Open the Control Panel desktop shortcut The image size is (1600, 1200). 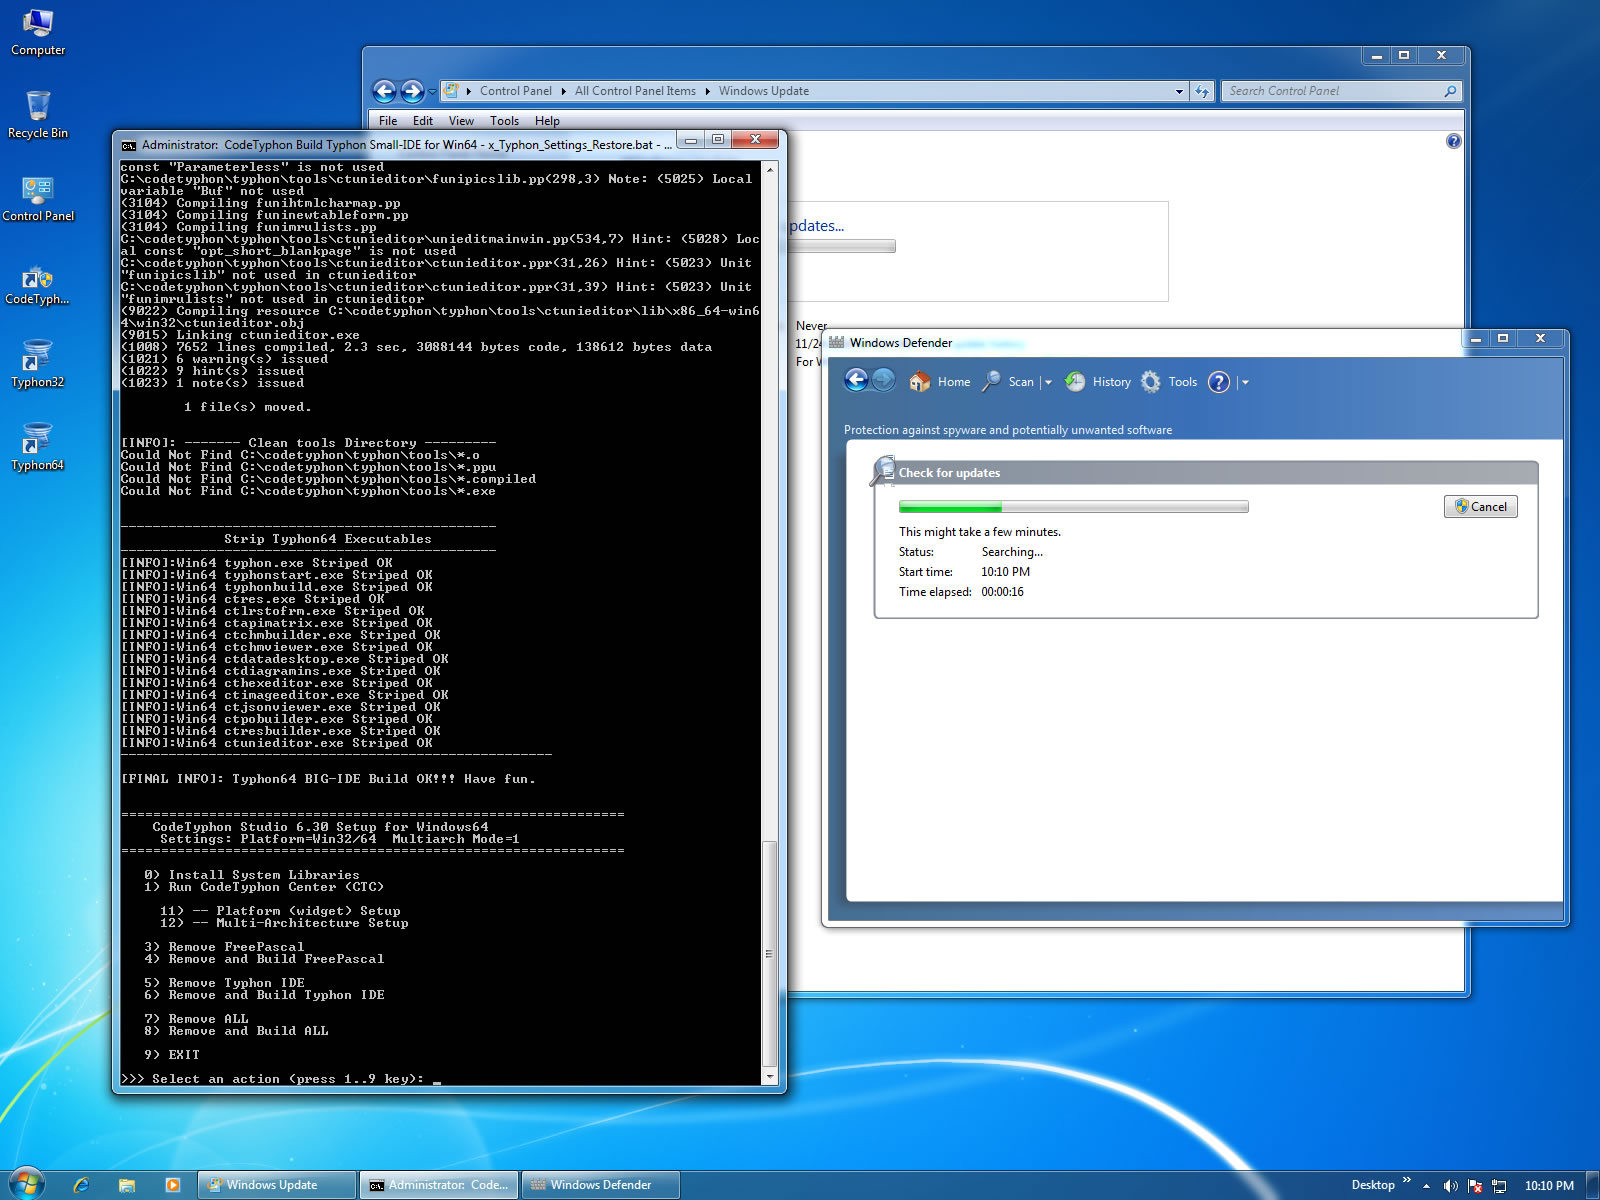click(38, 198)
